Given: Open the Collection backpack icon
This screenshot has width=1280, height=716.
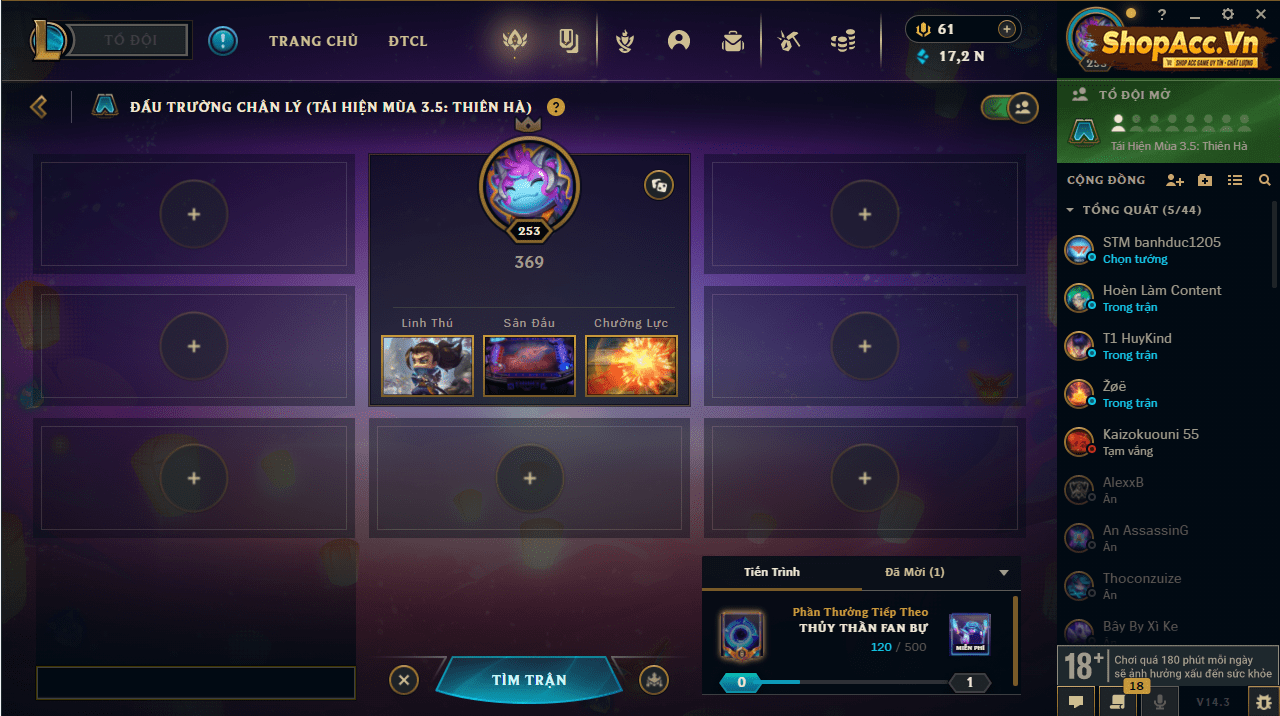Looking at the screenshot, I should (x=733, y=41).
